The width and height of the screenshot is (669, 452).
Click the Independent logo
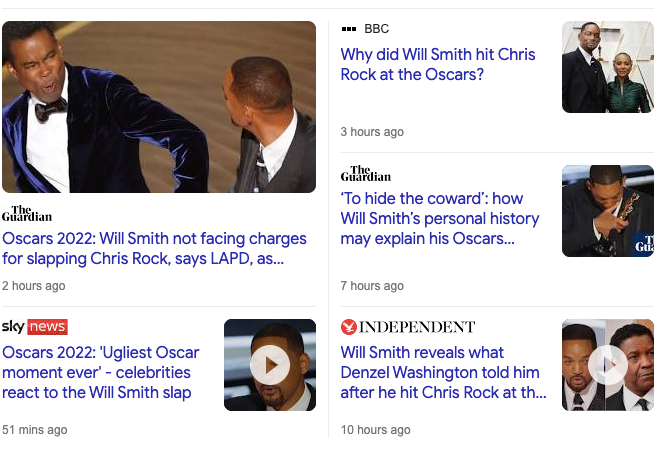click(x=408, y=327)
